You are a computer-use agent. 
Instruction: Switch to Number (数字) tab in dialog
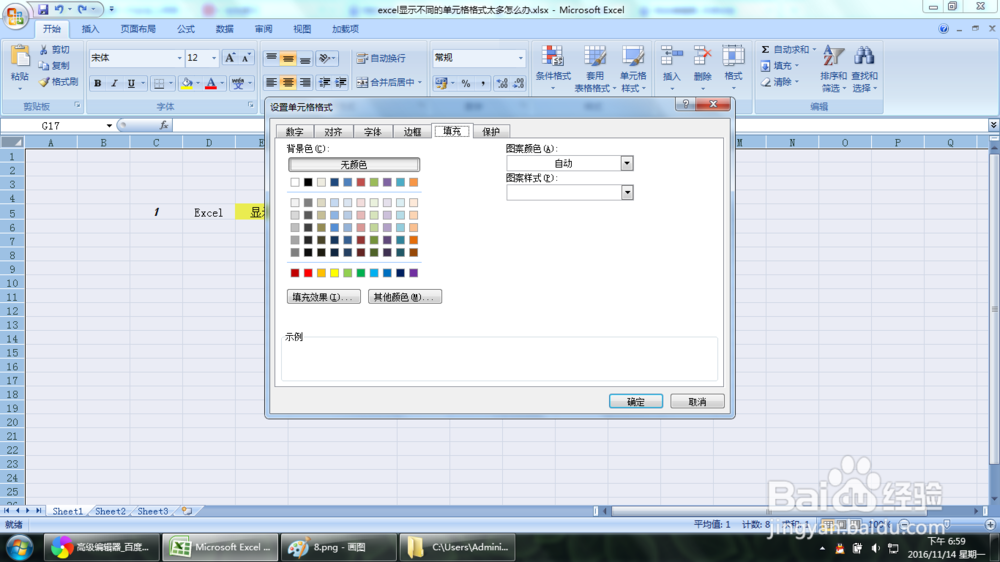(294, 131)
